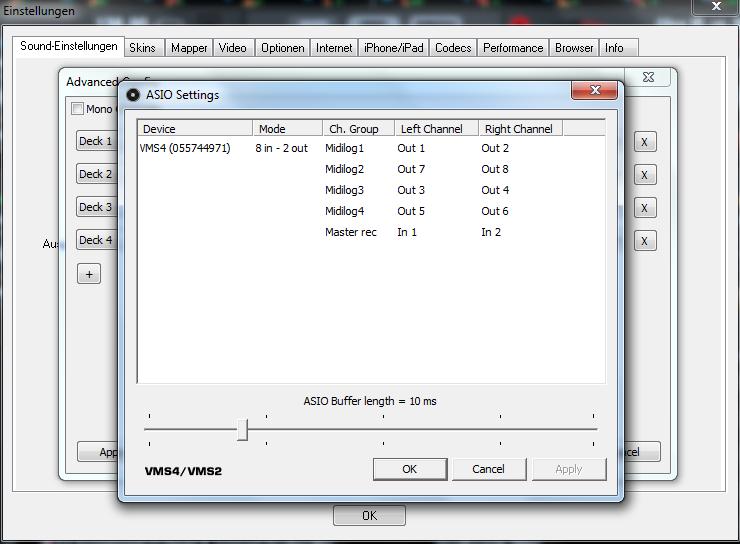Screen dimensions: 740x544
Task: Switch to the Video tab
Action: (233, 48)
